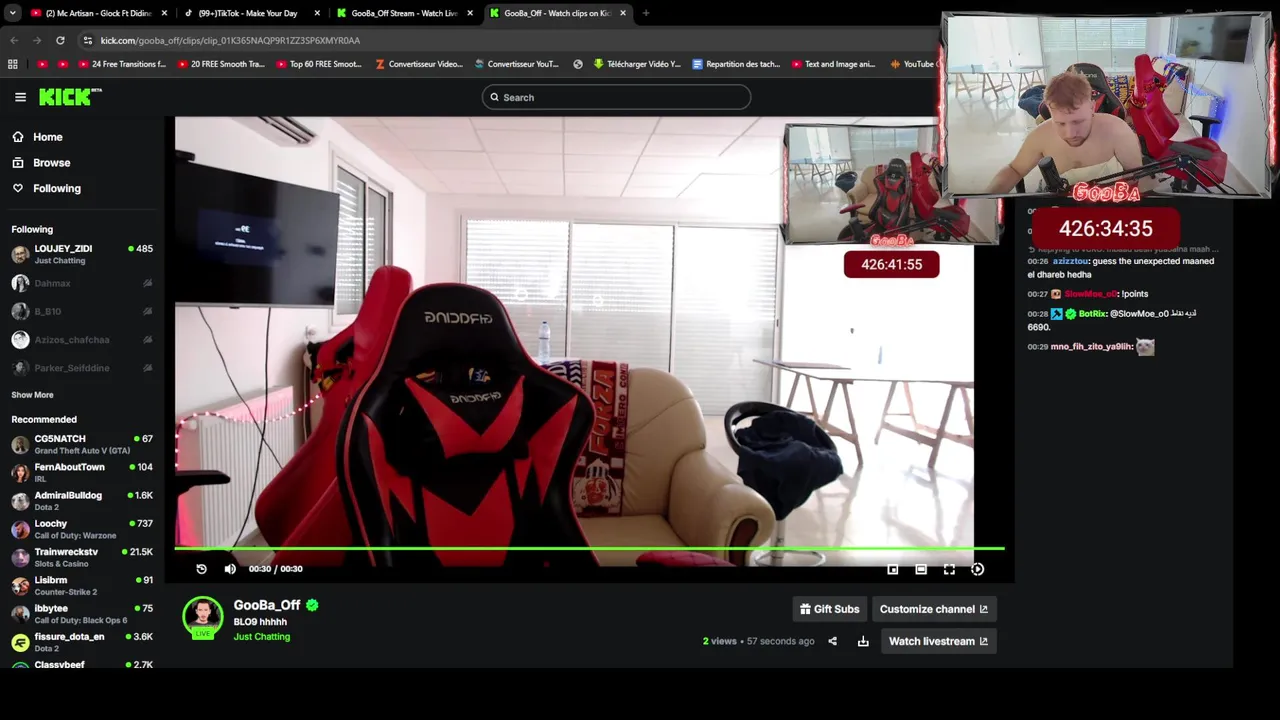Screen dimensions: 1280x720
Task: Open Télécharger Vidéo Y... bookmark
Action: point(637,64)
